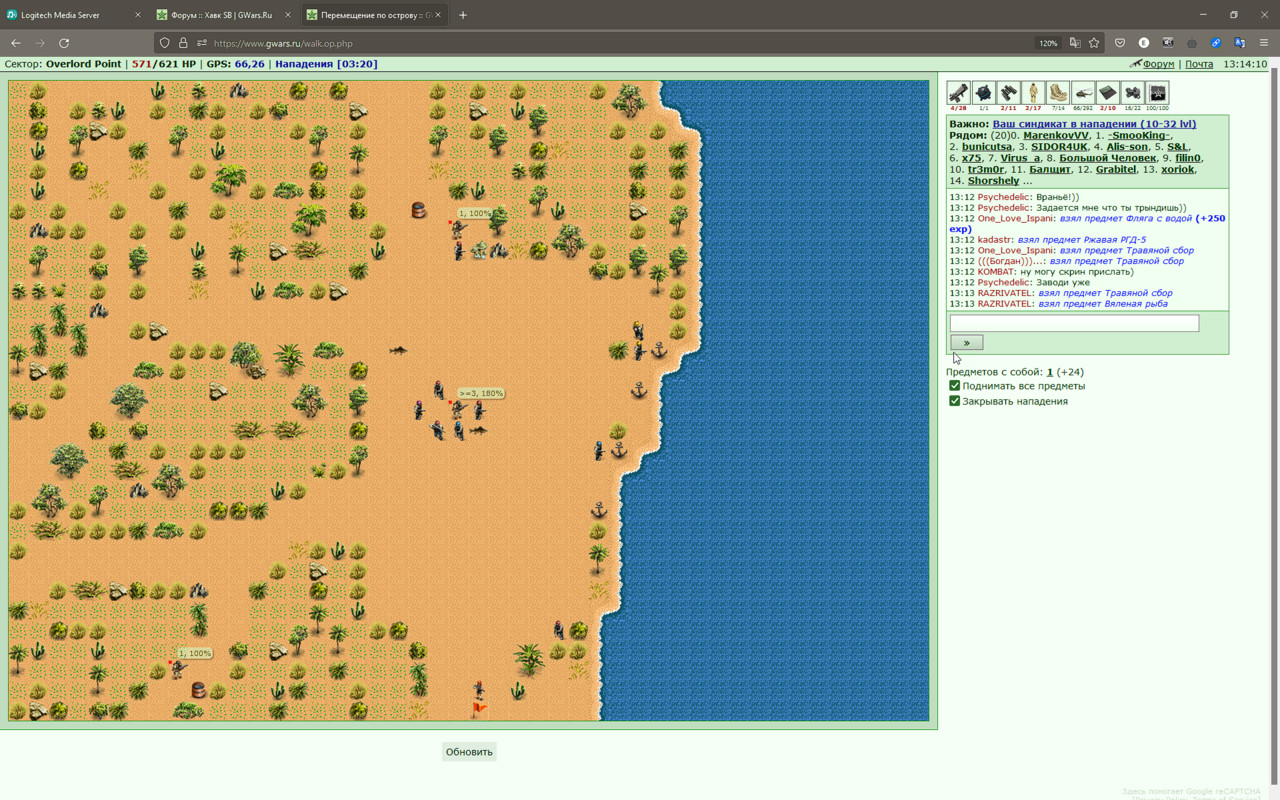Reload the page with the browser refresh icon
The height and width of the screenshot is (800, 1280).
point(64,43)
